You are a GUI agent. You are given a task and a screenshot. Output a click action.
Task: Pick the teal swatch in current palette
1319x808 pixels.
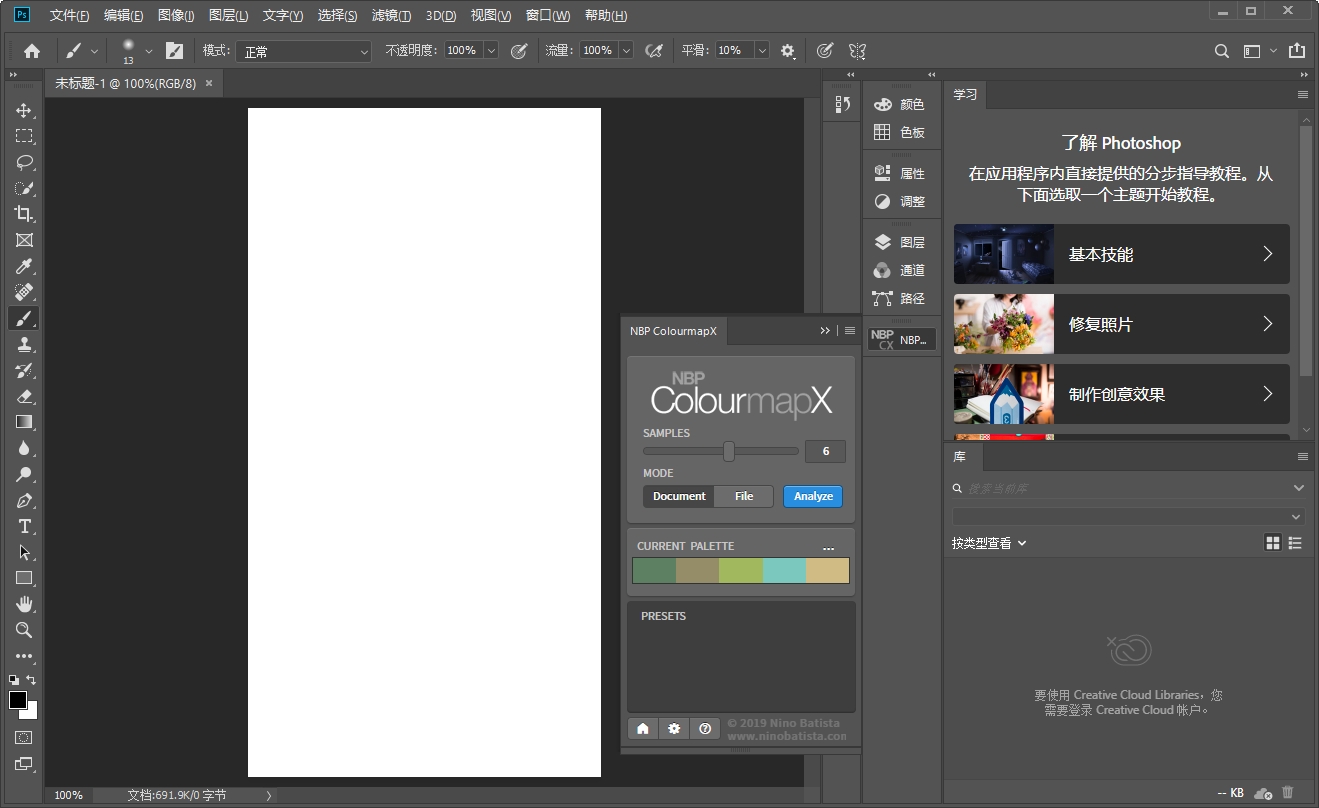point(784,570)
